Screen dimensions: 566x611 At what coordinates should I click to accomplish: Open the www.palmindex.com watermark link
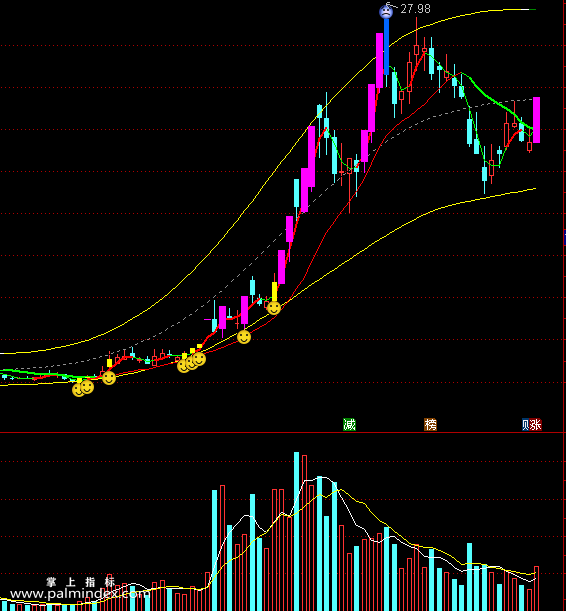[x=79, y=594]
